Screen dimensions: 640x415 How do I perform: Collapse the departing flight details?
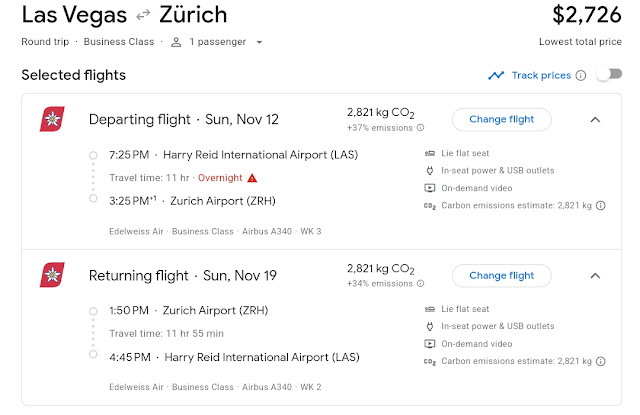[x=595, y=119]
